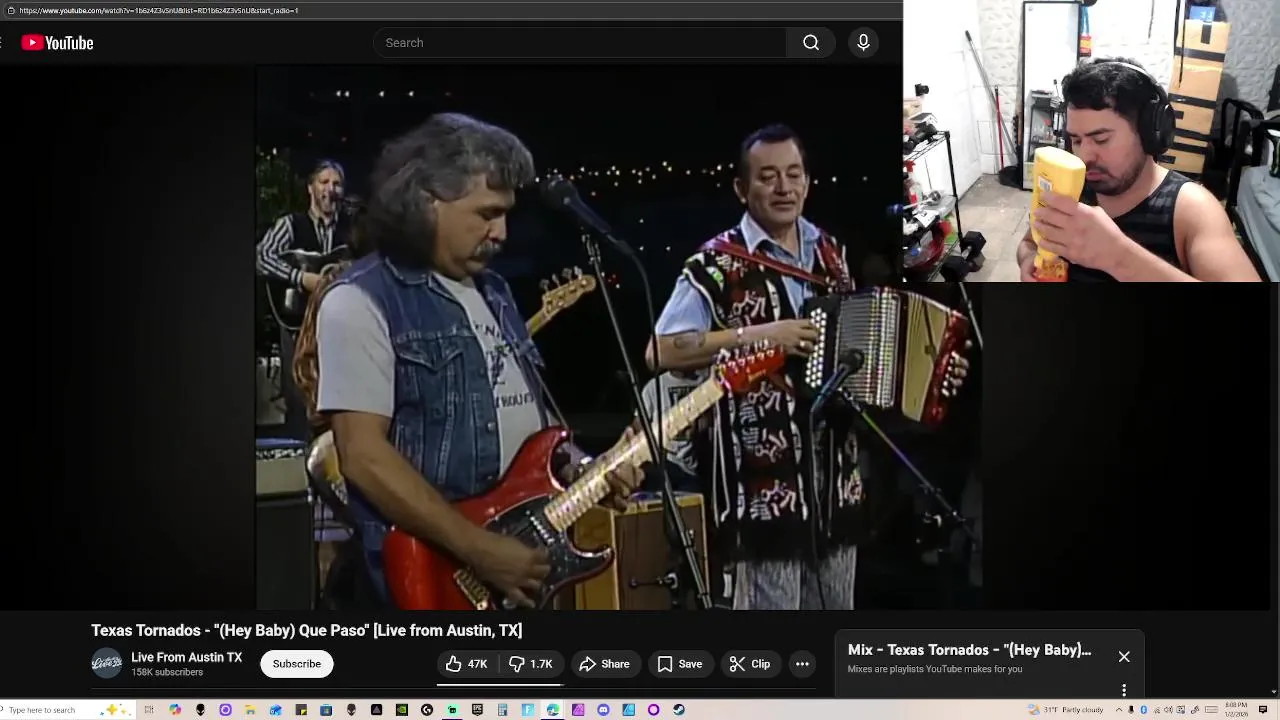Open Affinity Designer taskbar icon
1280x720 pixels.
coord(628,710)
